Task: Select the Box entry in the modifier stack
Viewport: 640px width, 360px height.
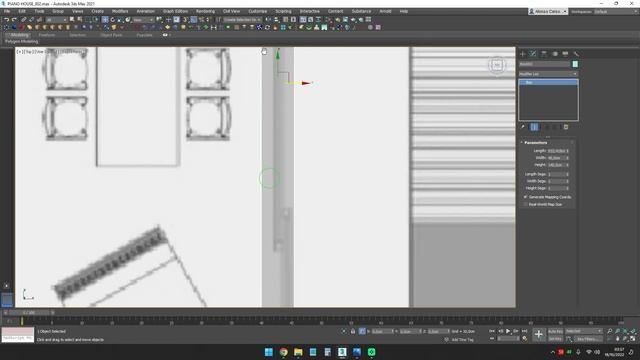Action: (x=548, y=82)
